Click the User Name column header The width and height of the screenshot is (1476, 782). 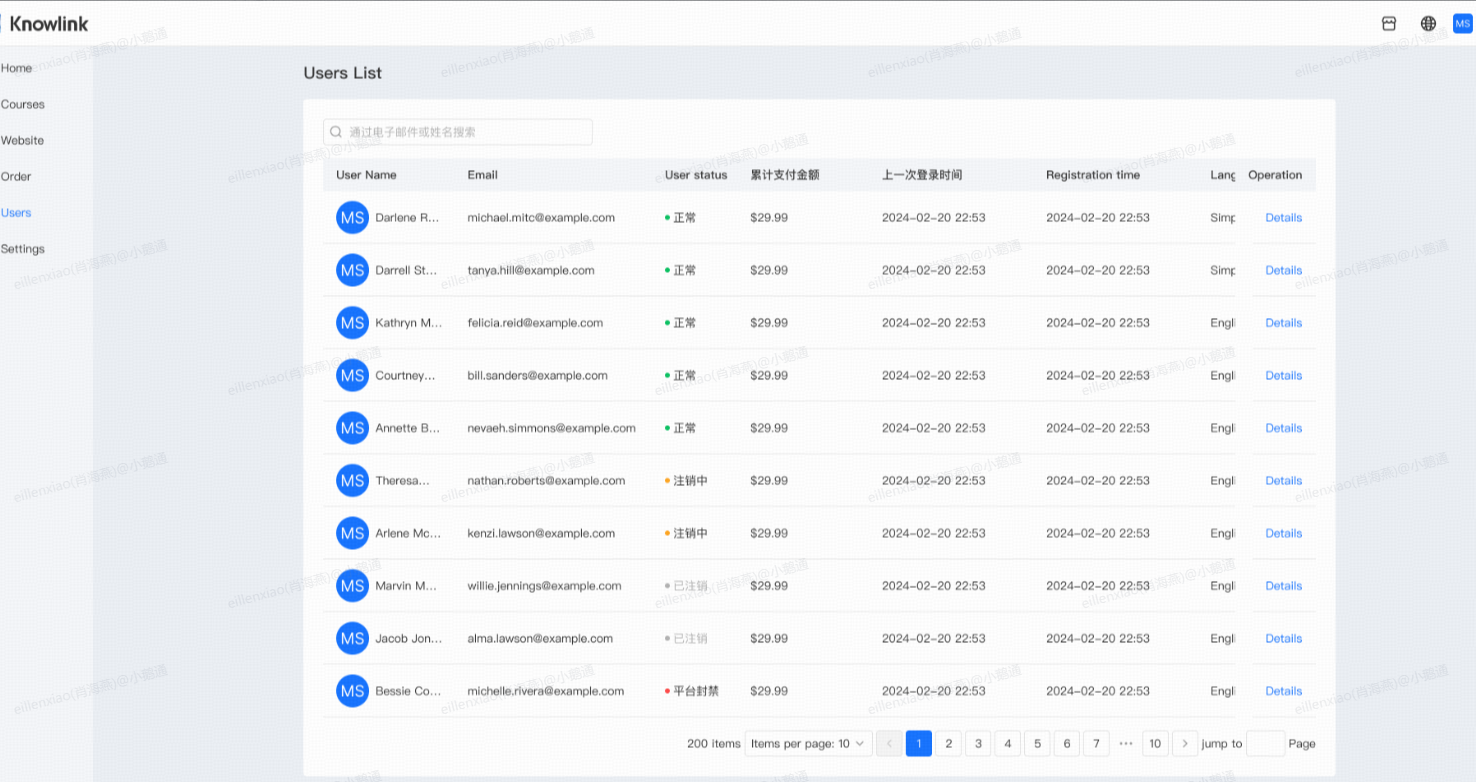(366, 175)
